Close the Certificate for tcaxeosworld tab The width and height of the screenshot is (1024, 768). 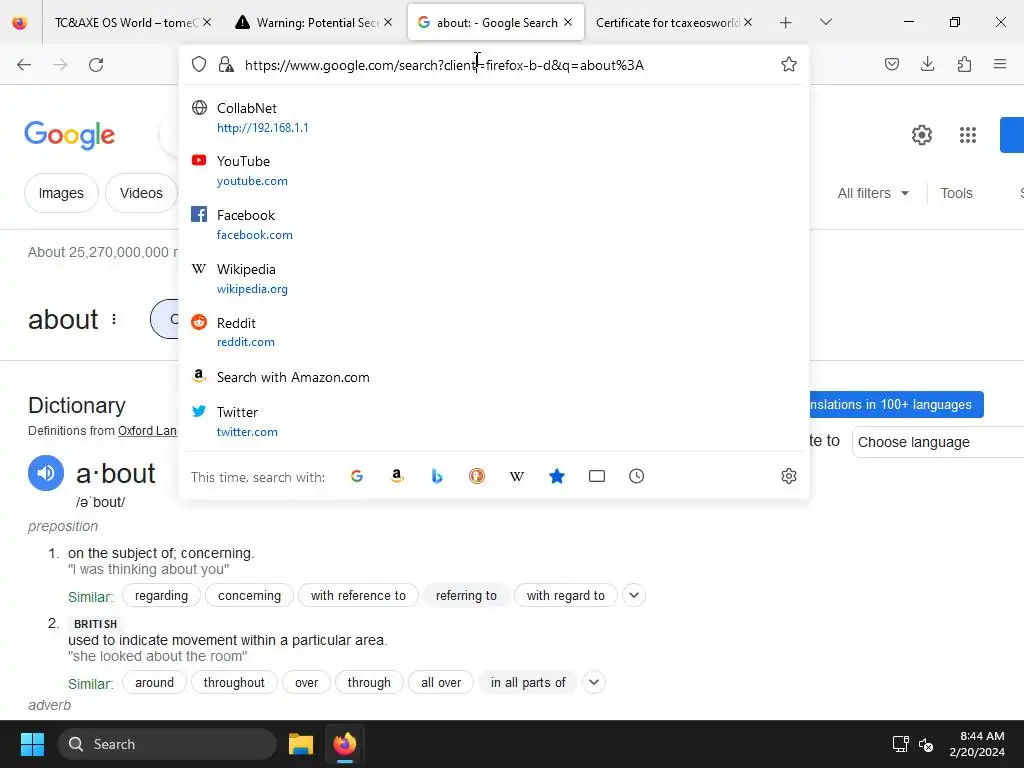[x=748, y=22]
